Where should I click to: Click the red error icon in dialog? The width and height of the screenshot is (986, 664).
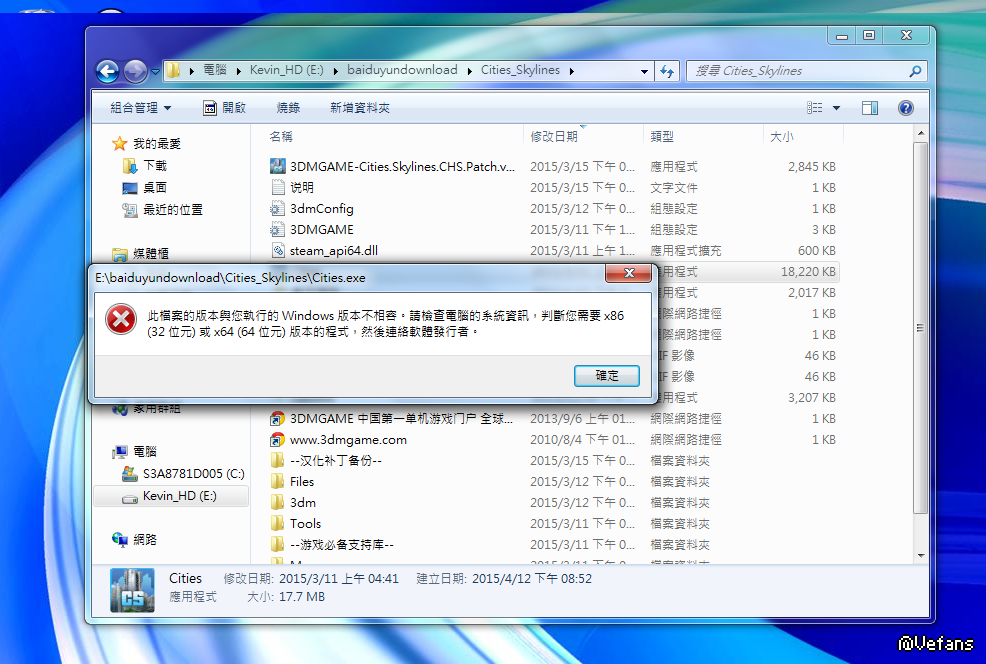[x=121, y=319]
